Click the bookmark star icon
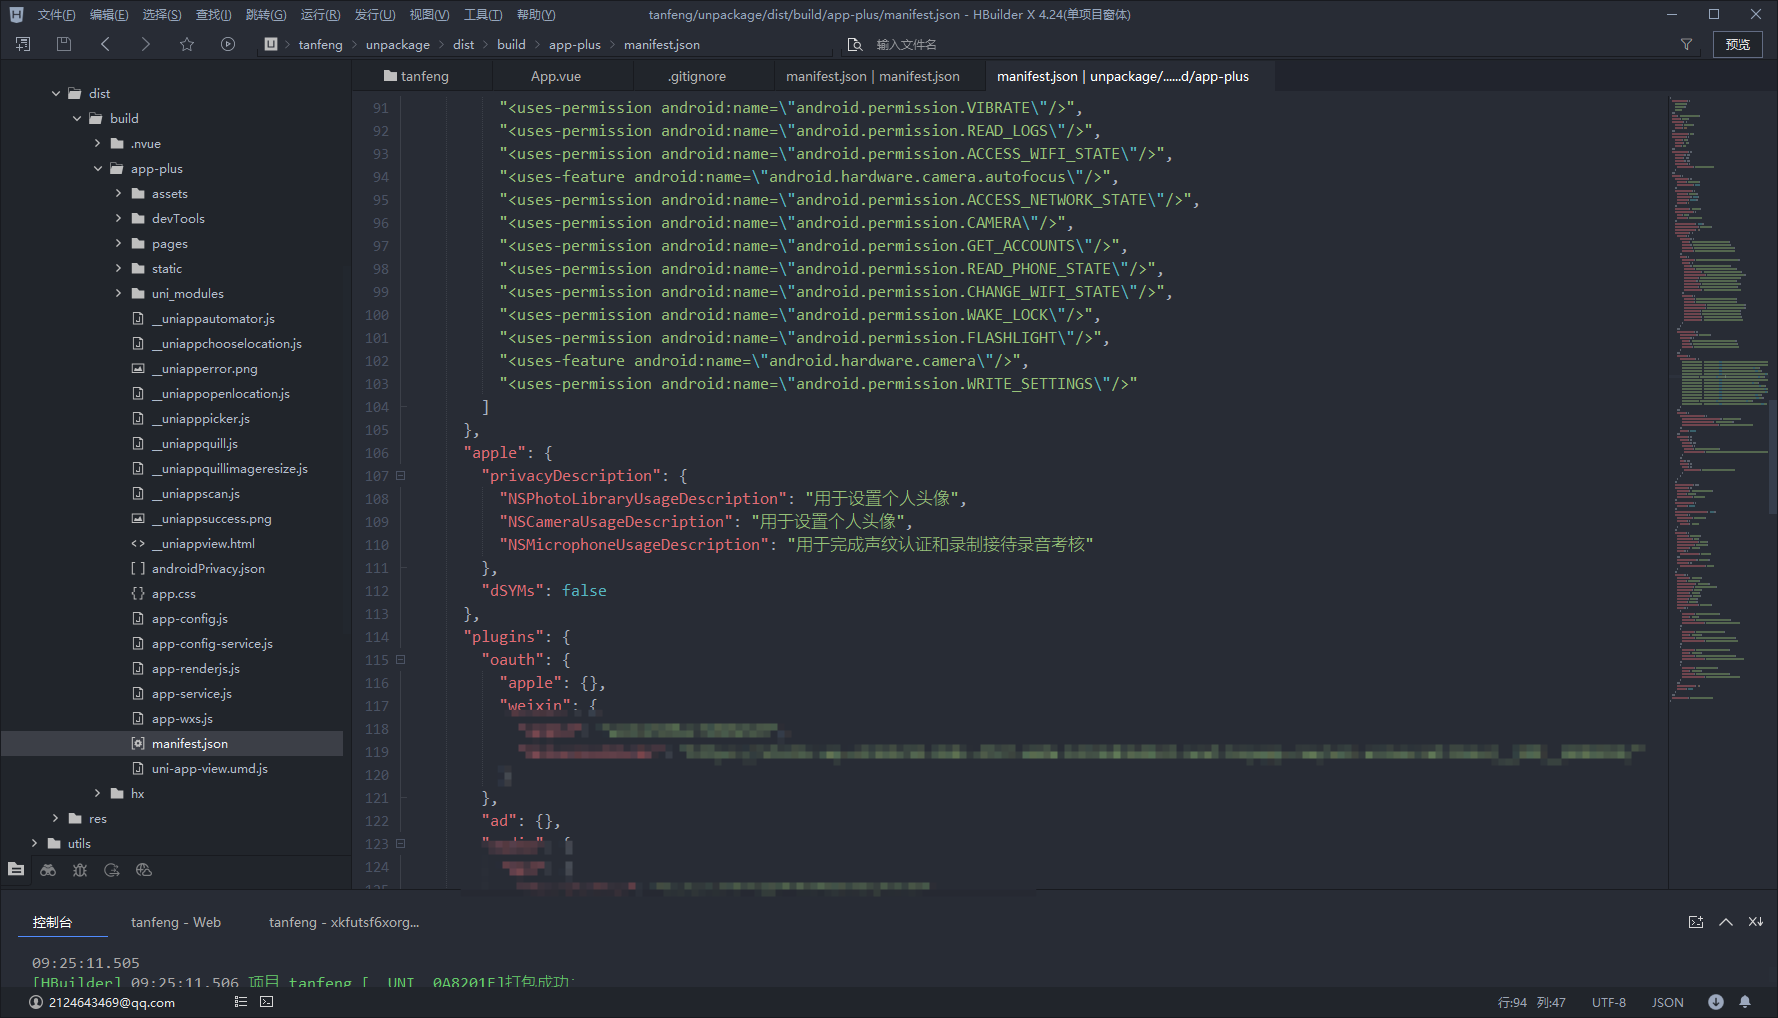The image size is (1778, 1018). coord(187,44)
